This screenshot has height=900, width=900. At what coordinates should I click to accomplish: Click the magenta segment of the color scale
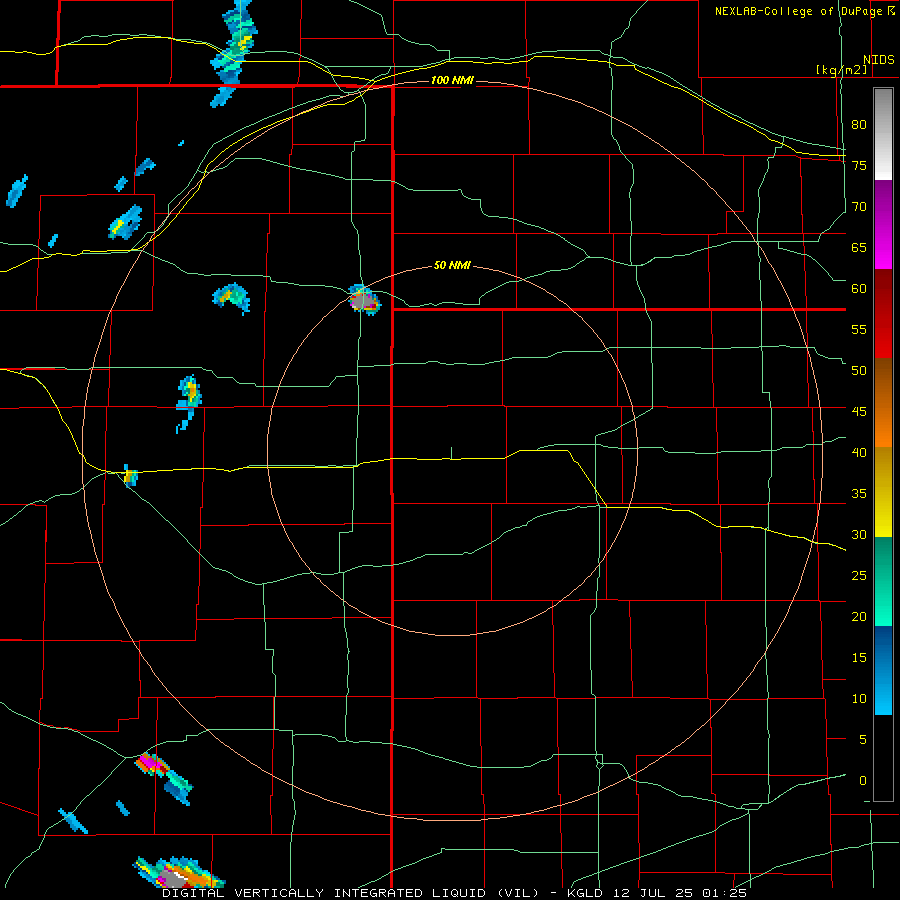(x=883, y=224)
